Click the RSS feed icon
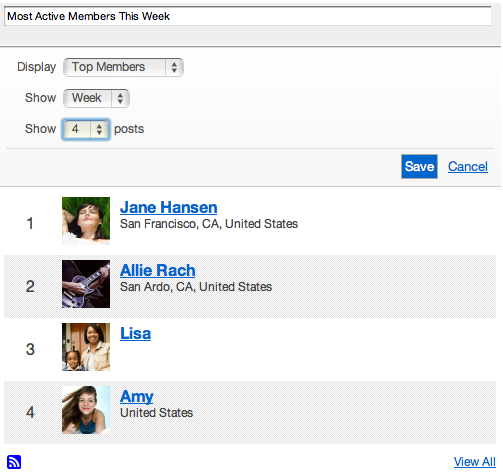This screenshot has width=503, height=474. pyautogui.click(x=14, y=462)
